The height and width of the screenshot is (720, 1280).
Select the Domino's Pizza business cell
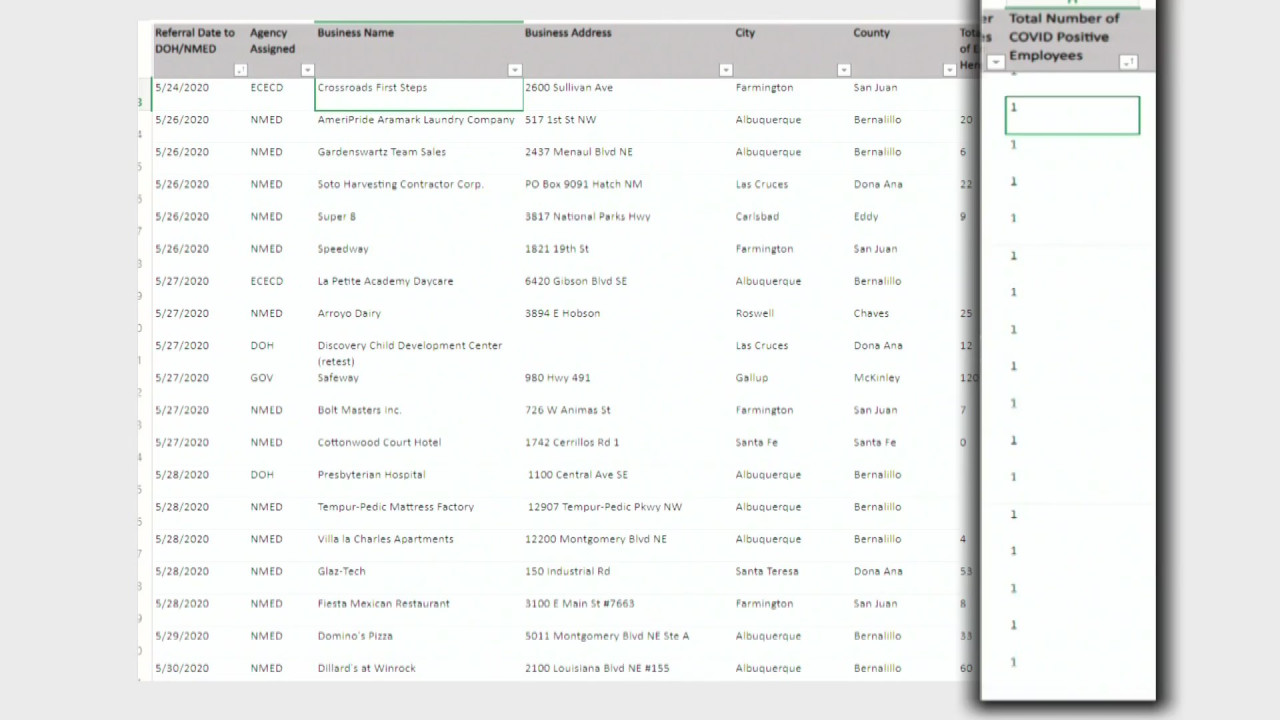(355, 636)
